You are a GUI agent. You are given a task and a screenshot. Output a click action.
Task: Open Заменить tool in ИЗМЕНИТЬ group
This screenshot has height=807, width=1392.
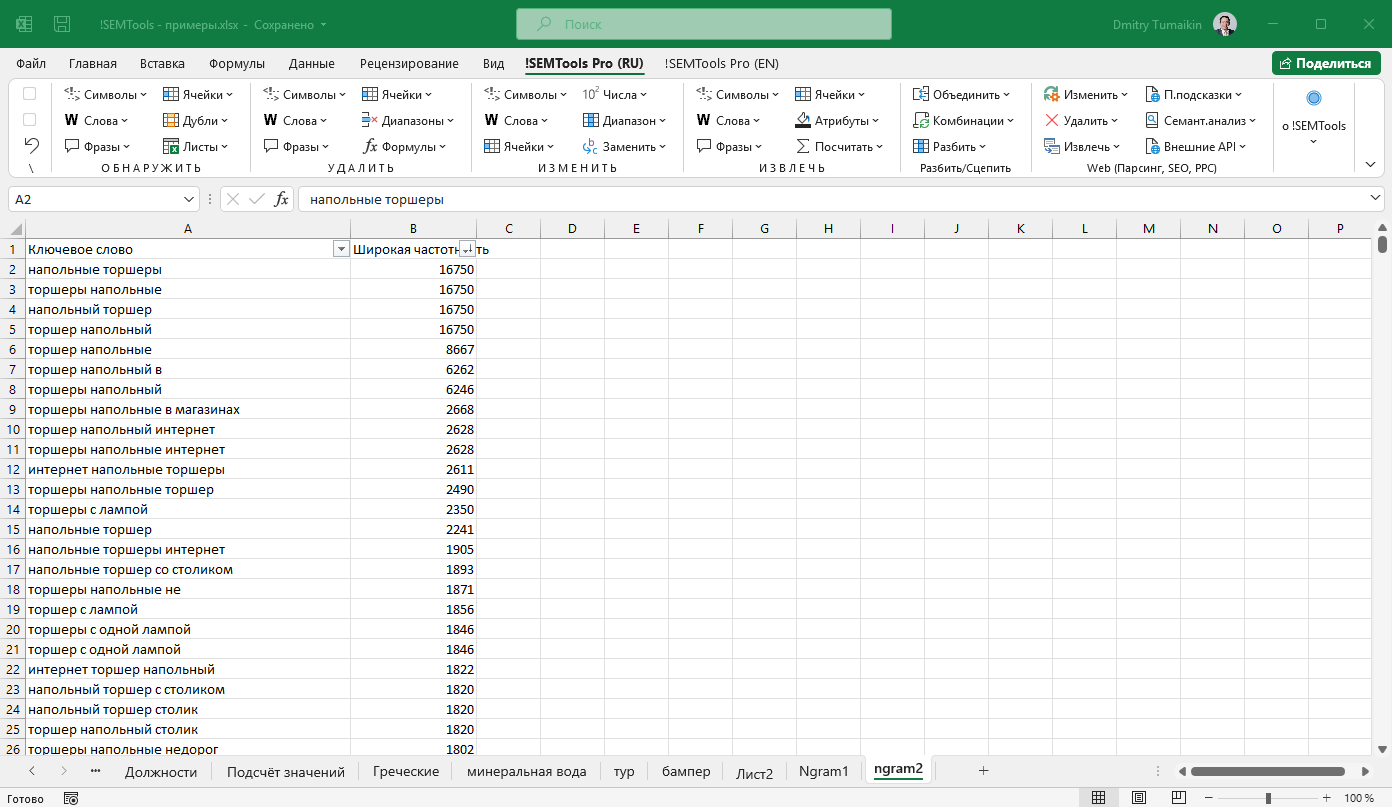624,147
